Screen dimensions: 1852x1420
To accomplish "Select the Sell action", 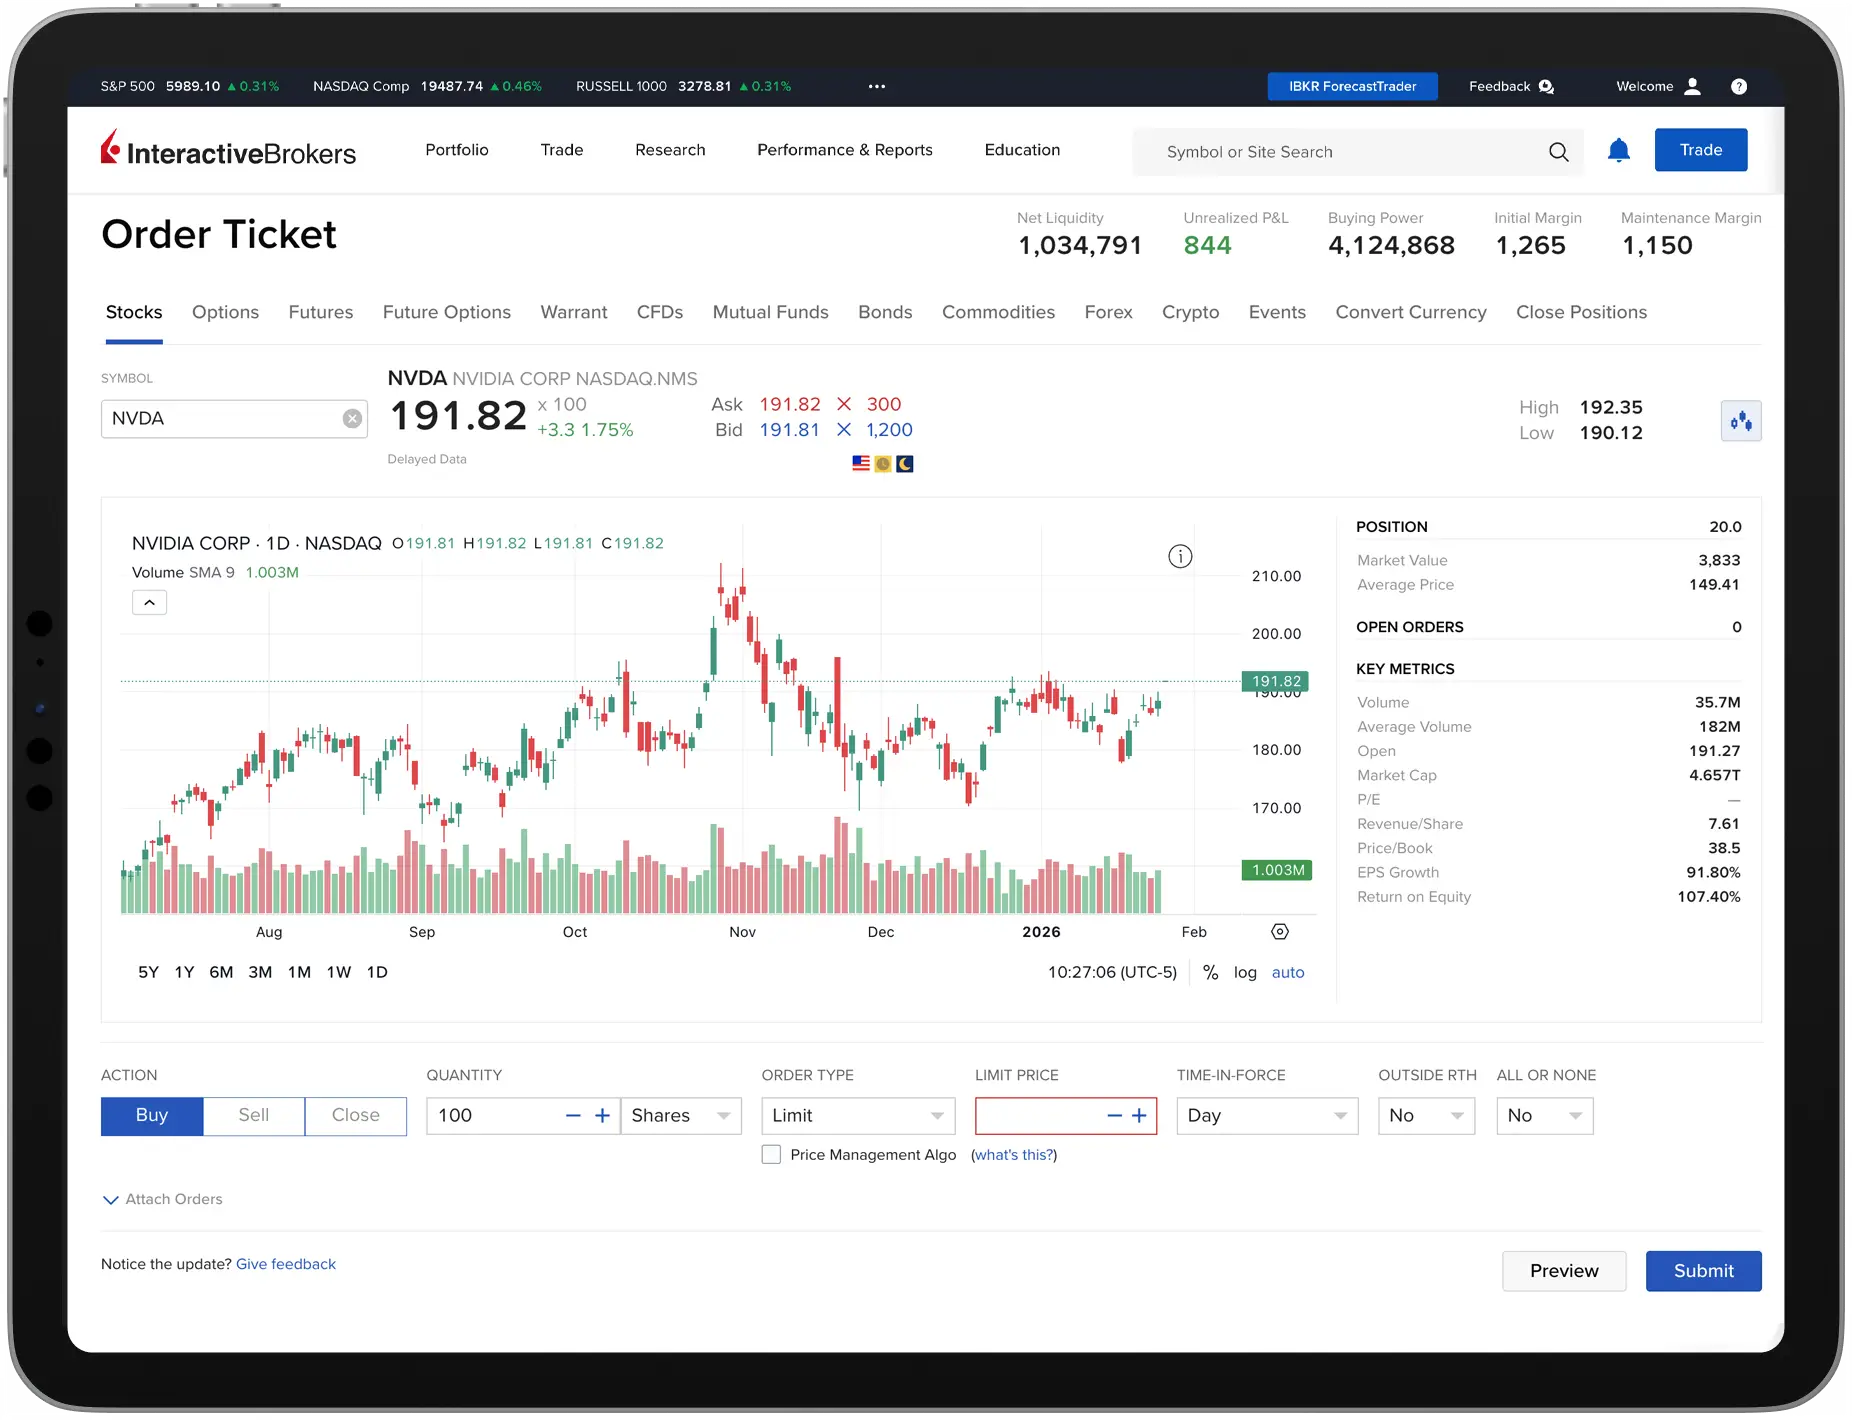I will click(254, 1116).
